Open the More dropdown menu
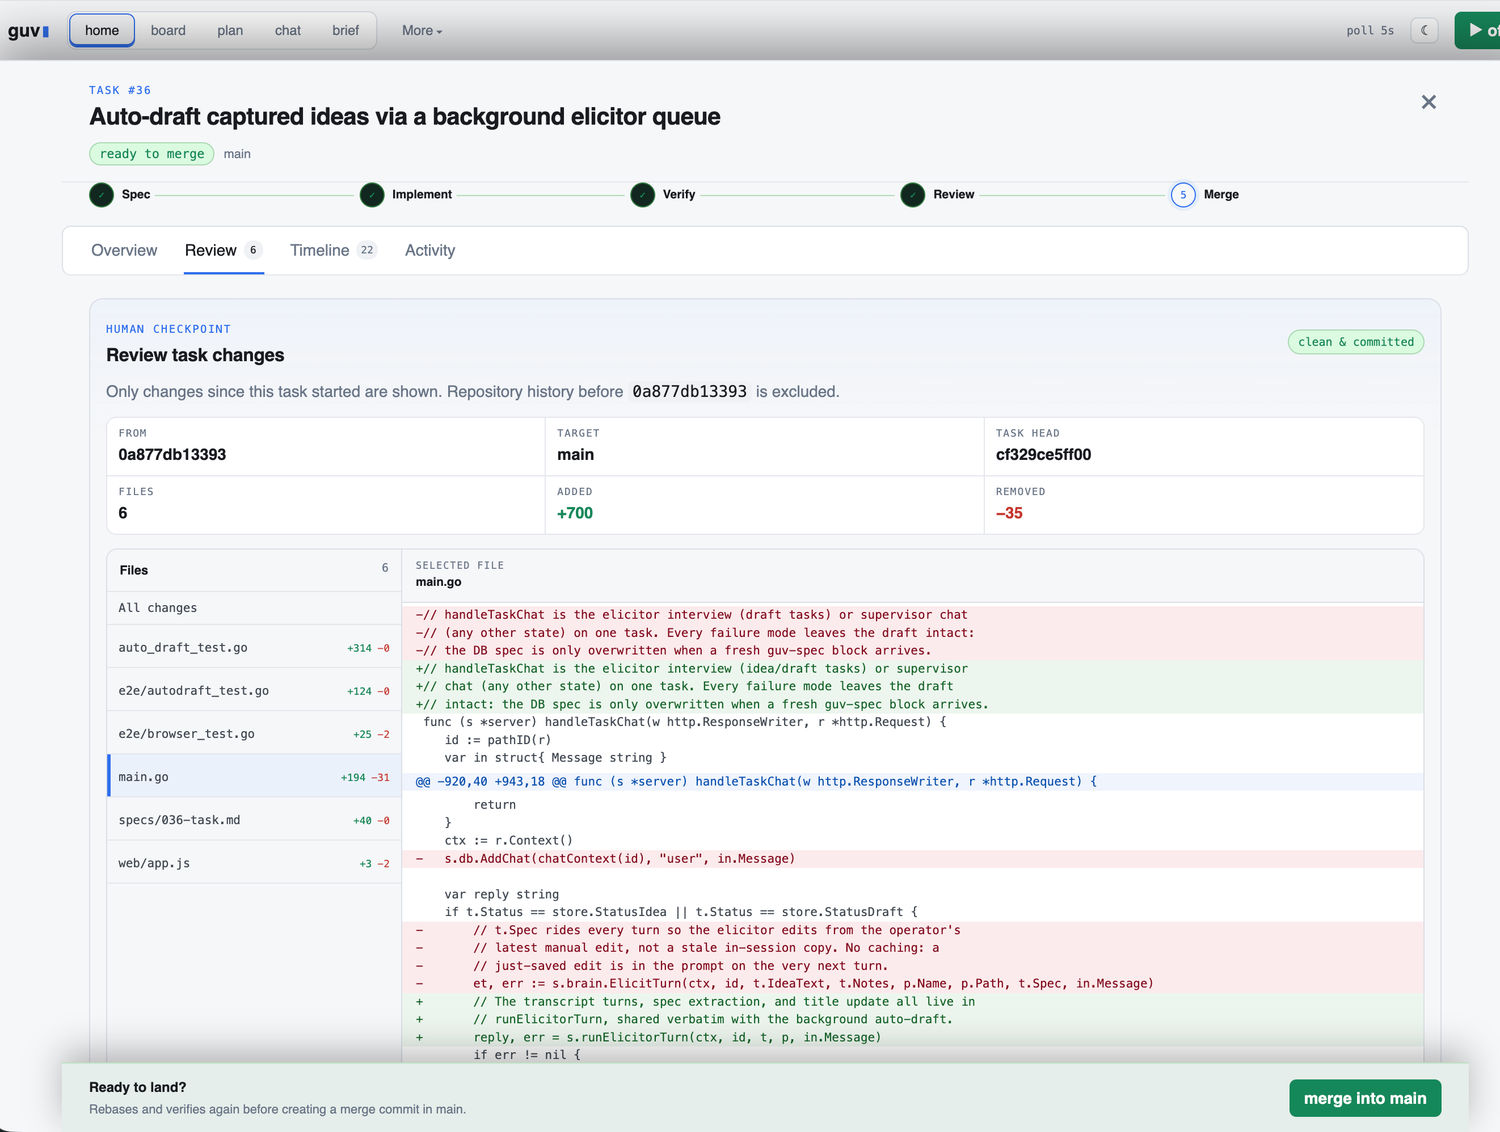The height and width of the screenshot is (1132, 1500). click(422, 31)
